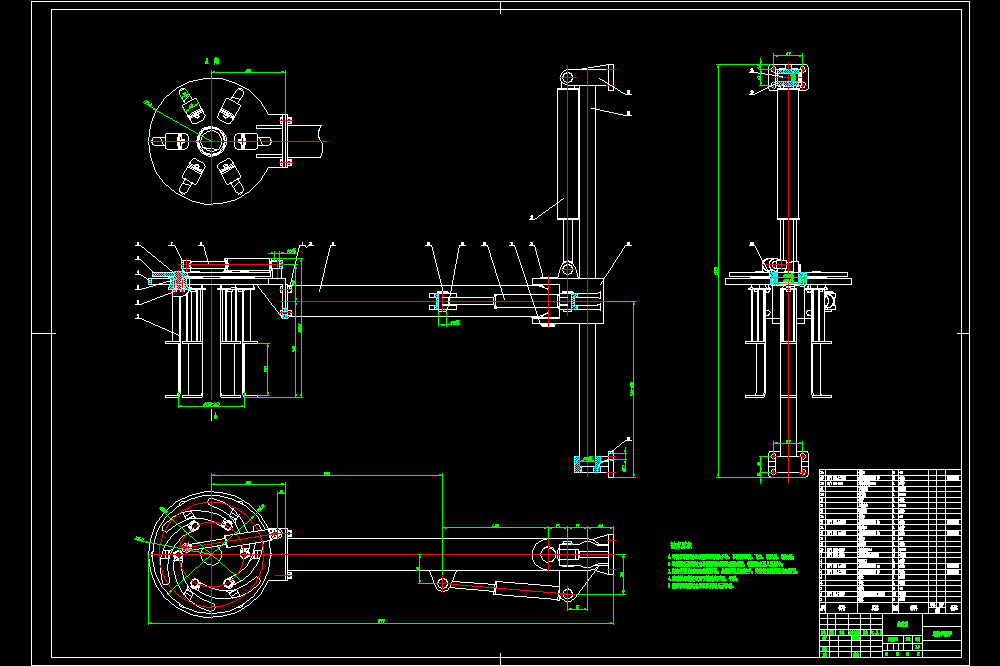This screenshot has width=1000, height=666.
Task: Select the top-left circular disc plan view
Action: pyautogui.click(x=209, y=142)
